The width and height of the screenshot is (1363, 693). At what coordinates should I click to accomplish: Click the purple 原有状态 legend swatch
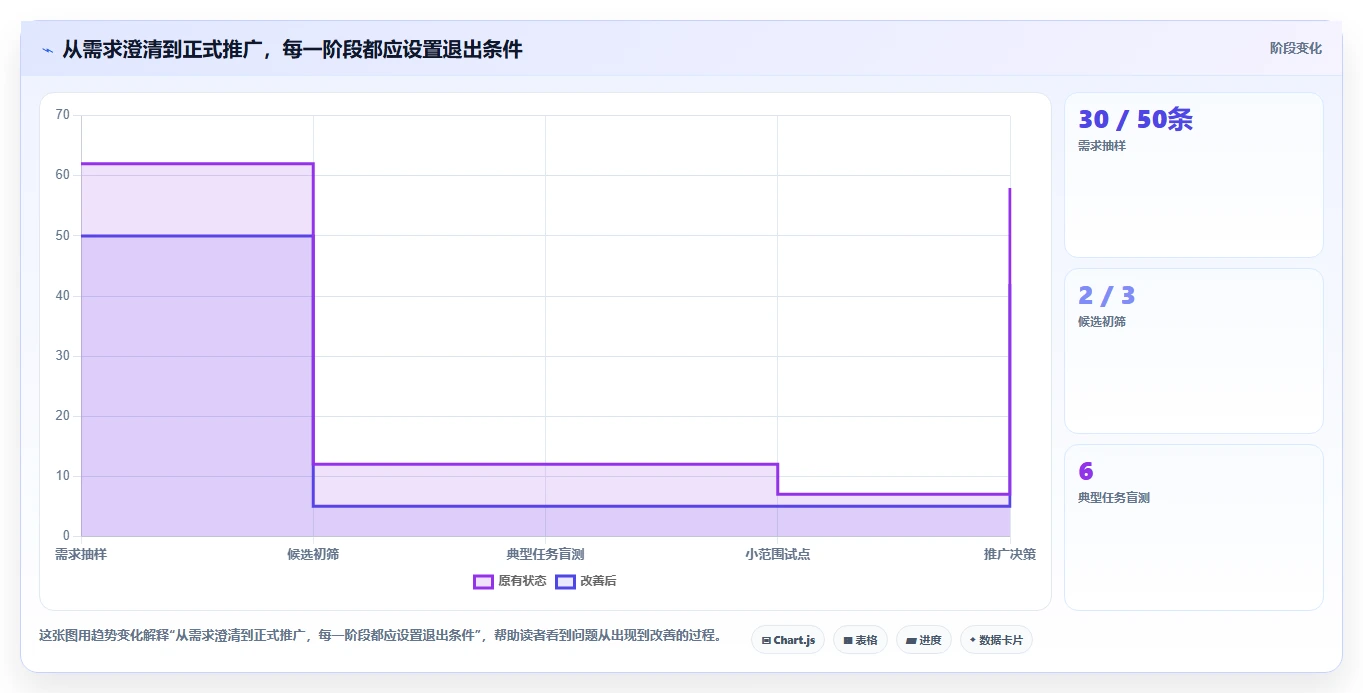tap(483, 581)
